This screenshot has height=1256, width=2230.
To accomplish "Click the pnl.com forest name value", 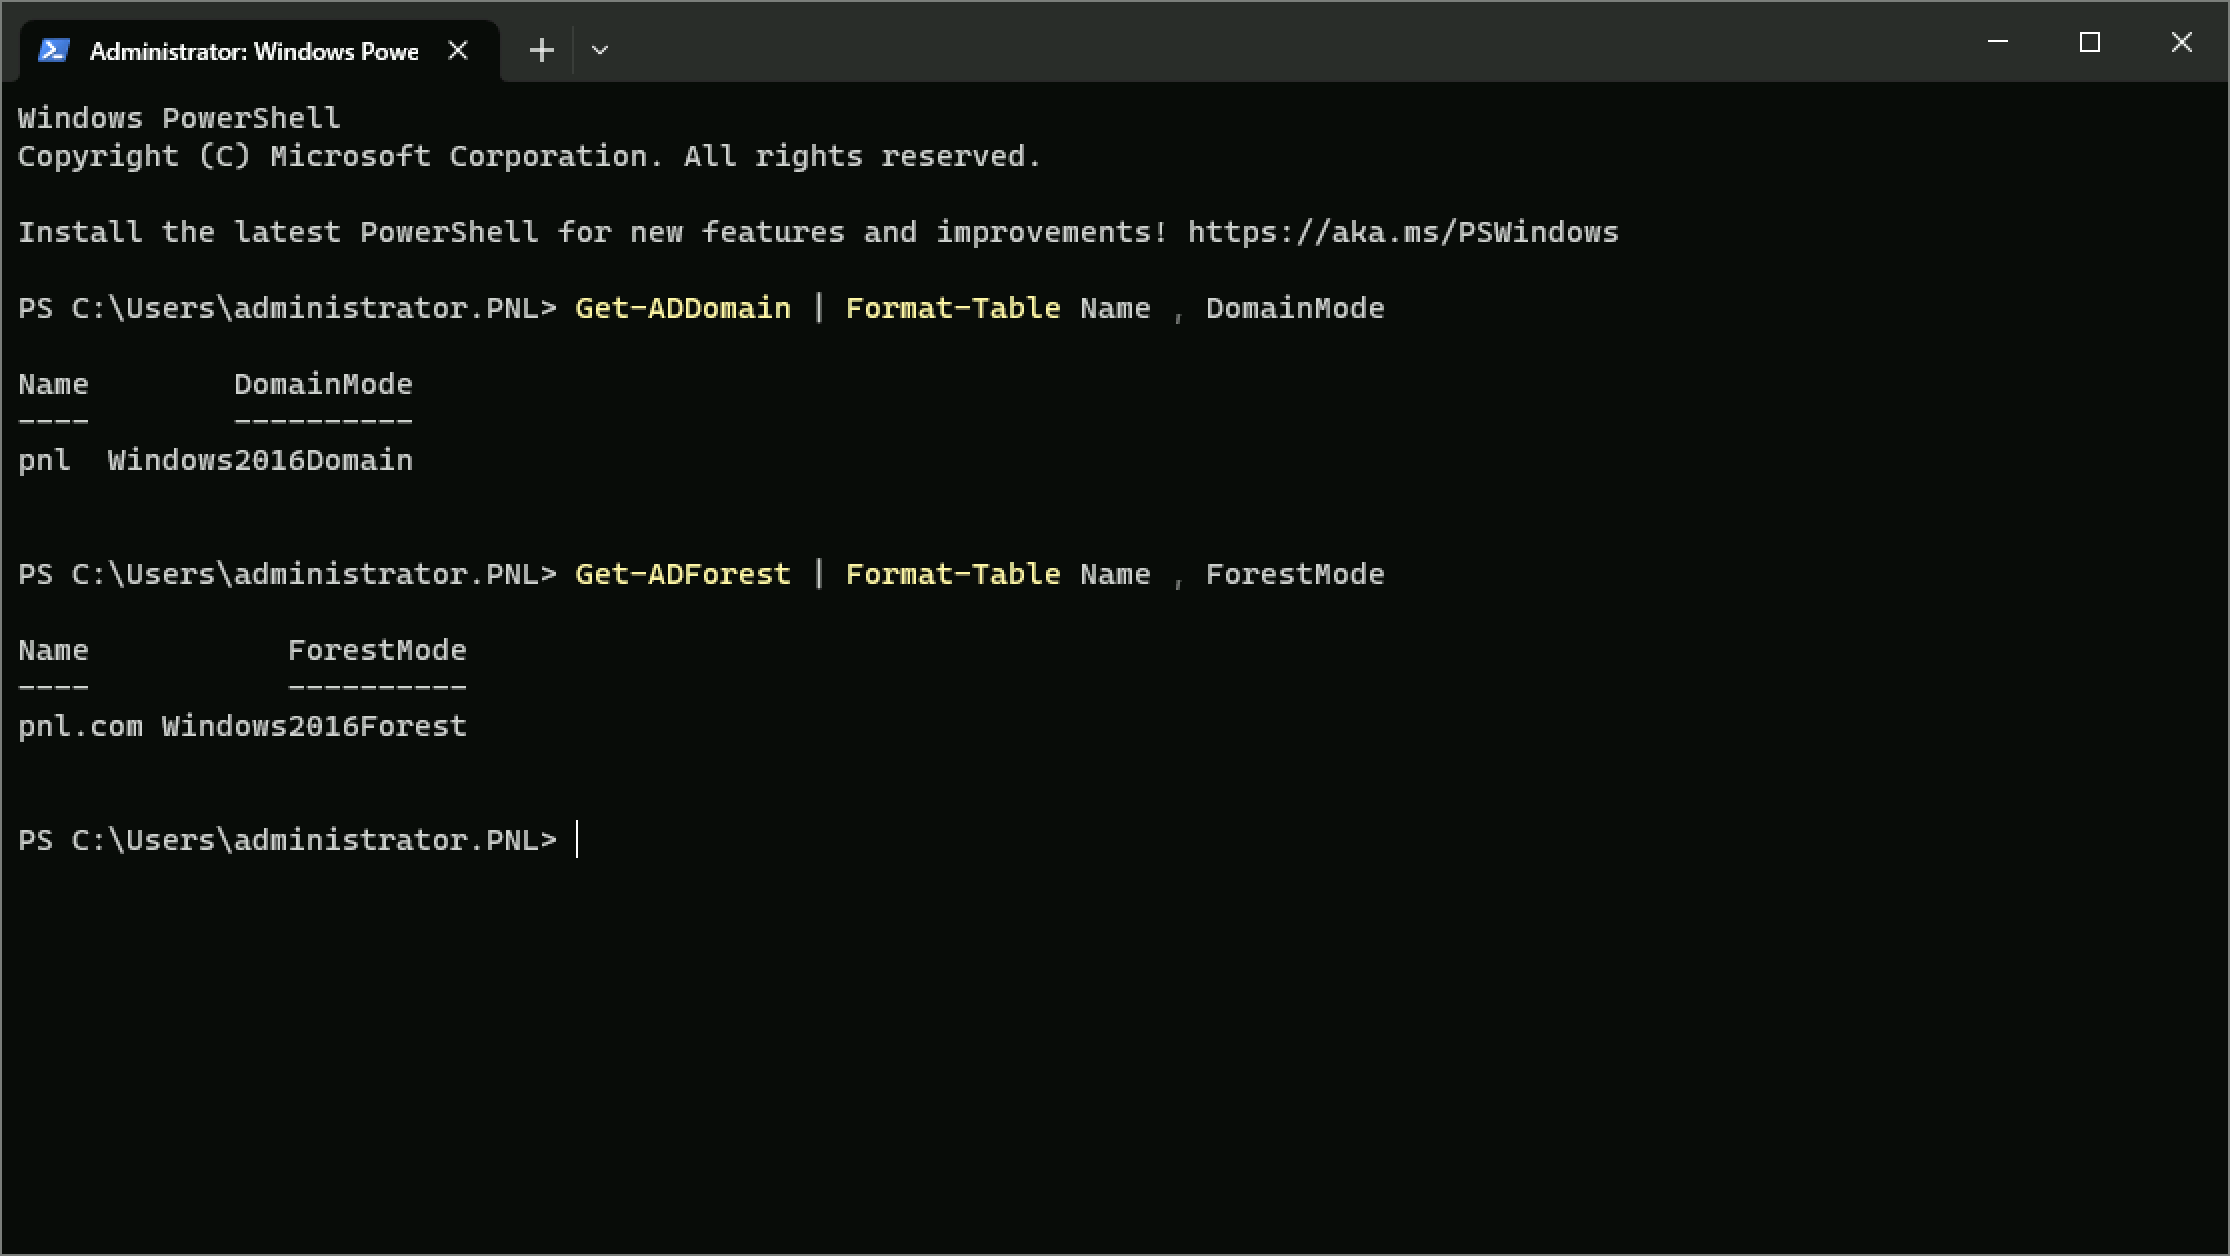I will tap(80, 727).
